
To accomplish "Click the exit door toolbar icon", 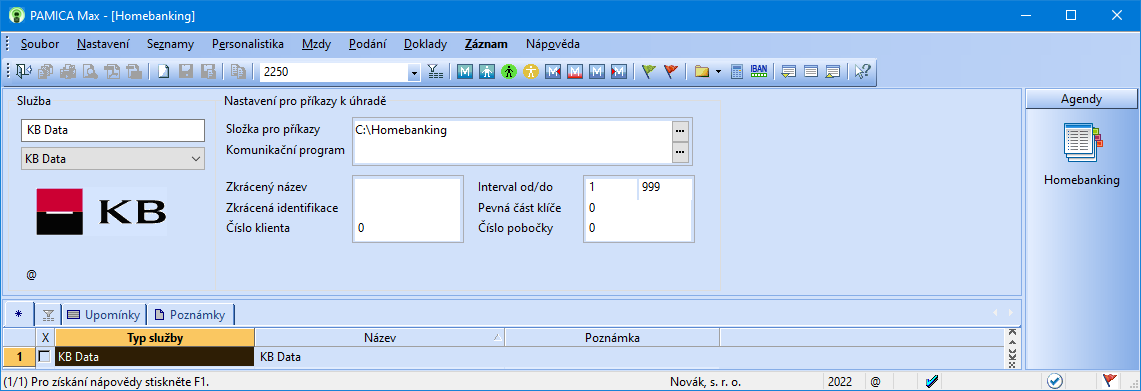I will (24, 71).
